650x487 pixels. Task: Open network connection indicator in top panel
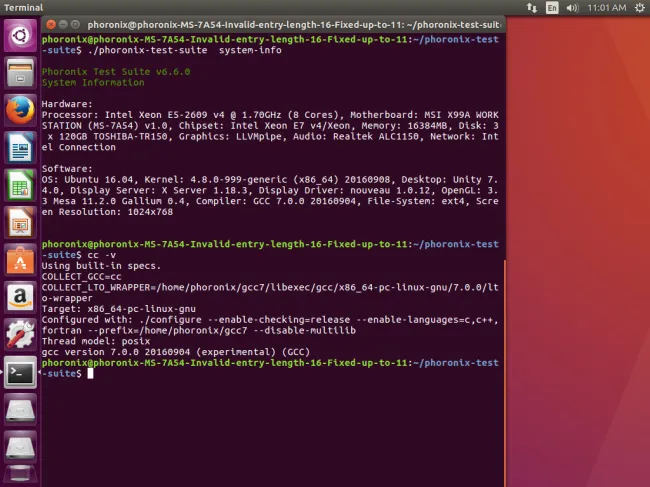pyautogui.click(x=531, y=7)
